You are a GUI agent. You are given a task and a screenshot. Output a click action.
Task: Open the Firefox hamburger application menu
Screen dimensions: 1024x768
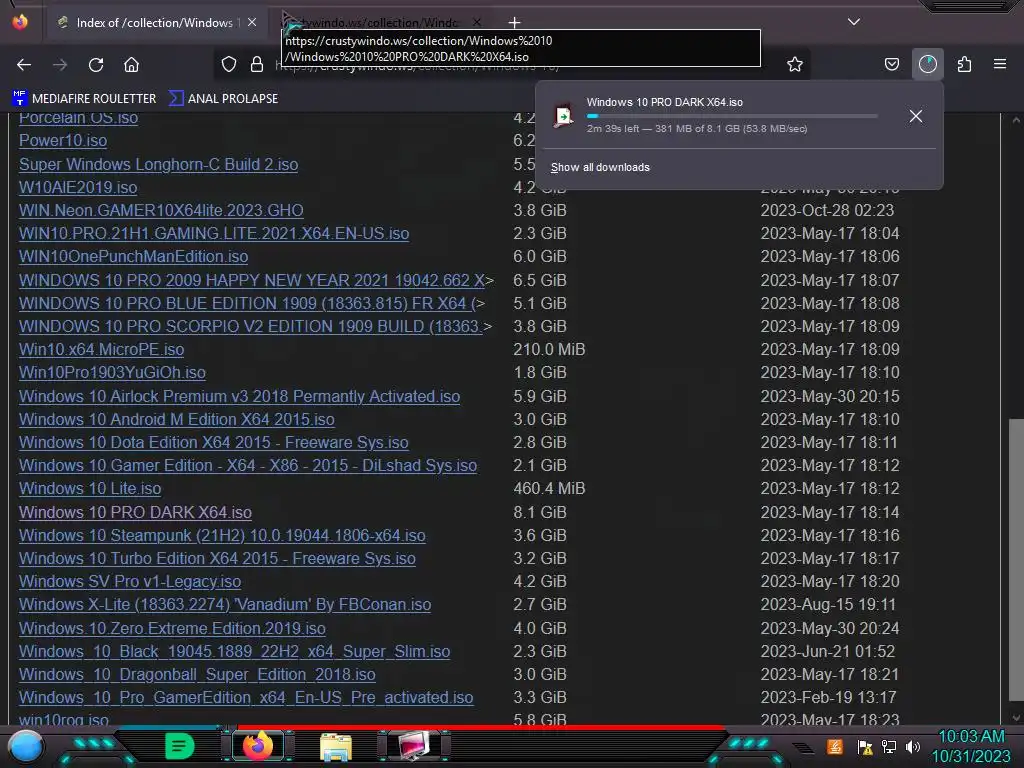pos(999,64)
